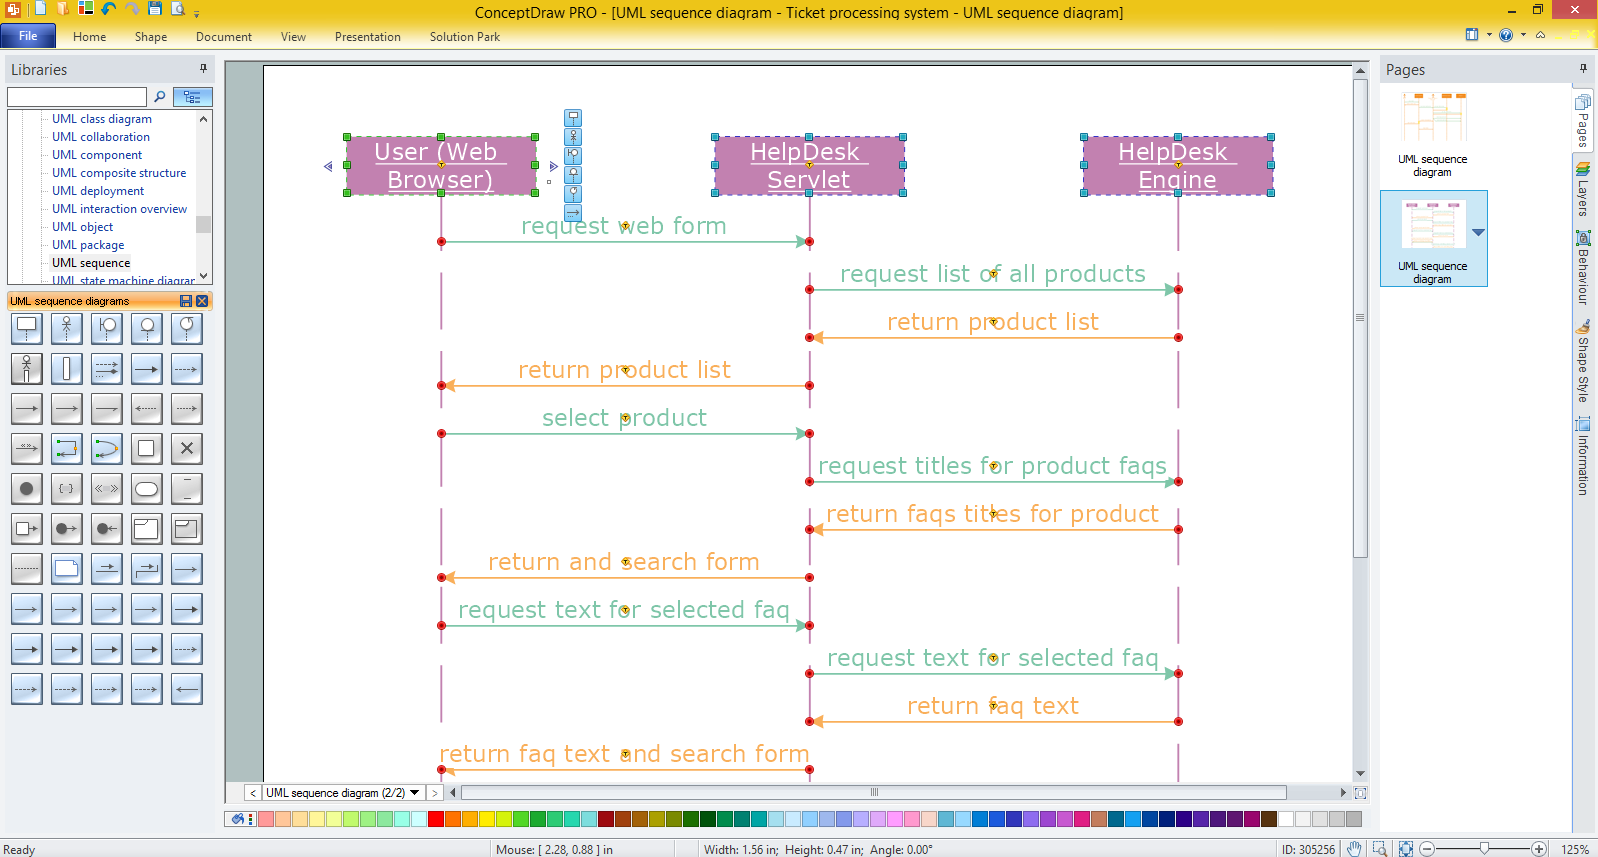The height and width of the screenshot is (857, 1598).
Task: Go to previous page with the left arrow
Action: pos(252,793)
